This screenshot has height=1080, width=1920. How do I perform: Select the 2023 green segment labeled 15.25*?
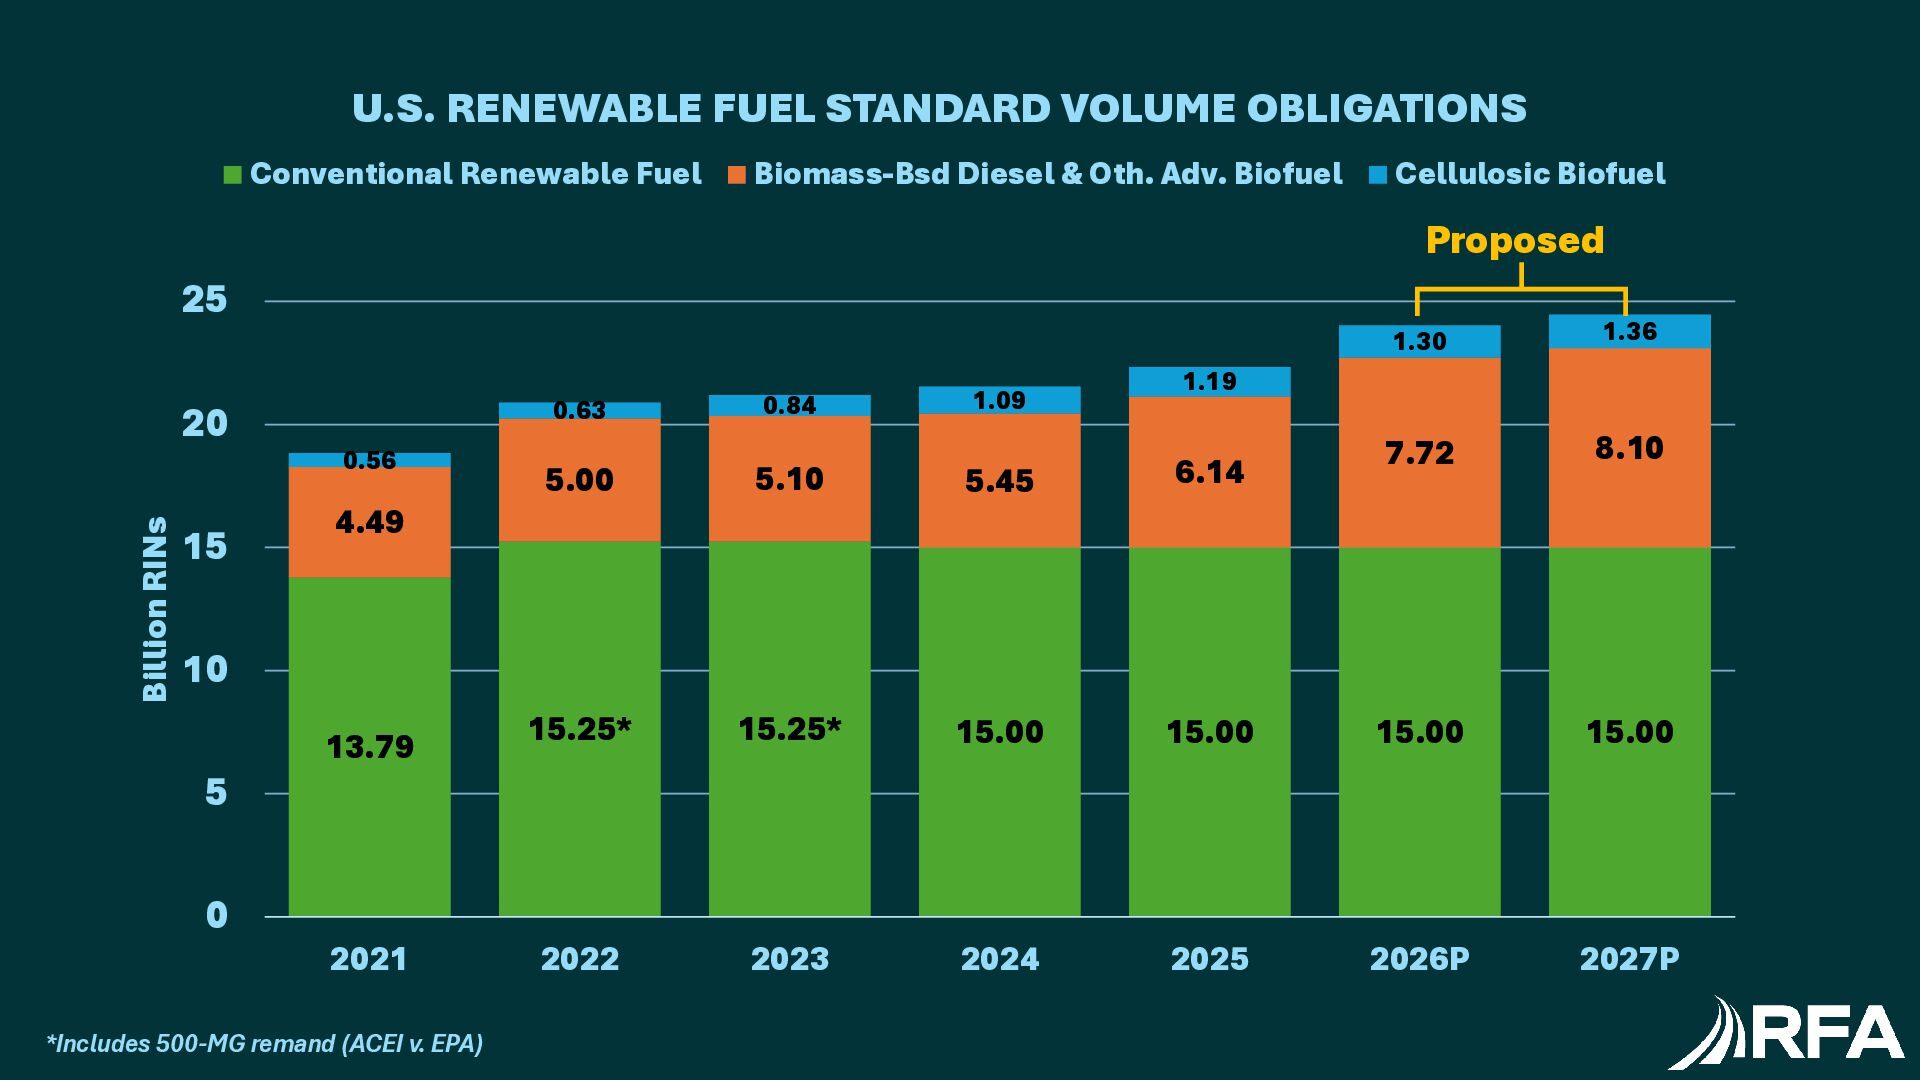coord(789,728)
